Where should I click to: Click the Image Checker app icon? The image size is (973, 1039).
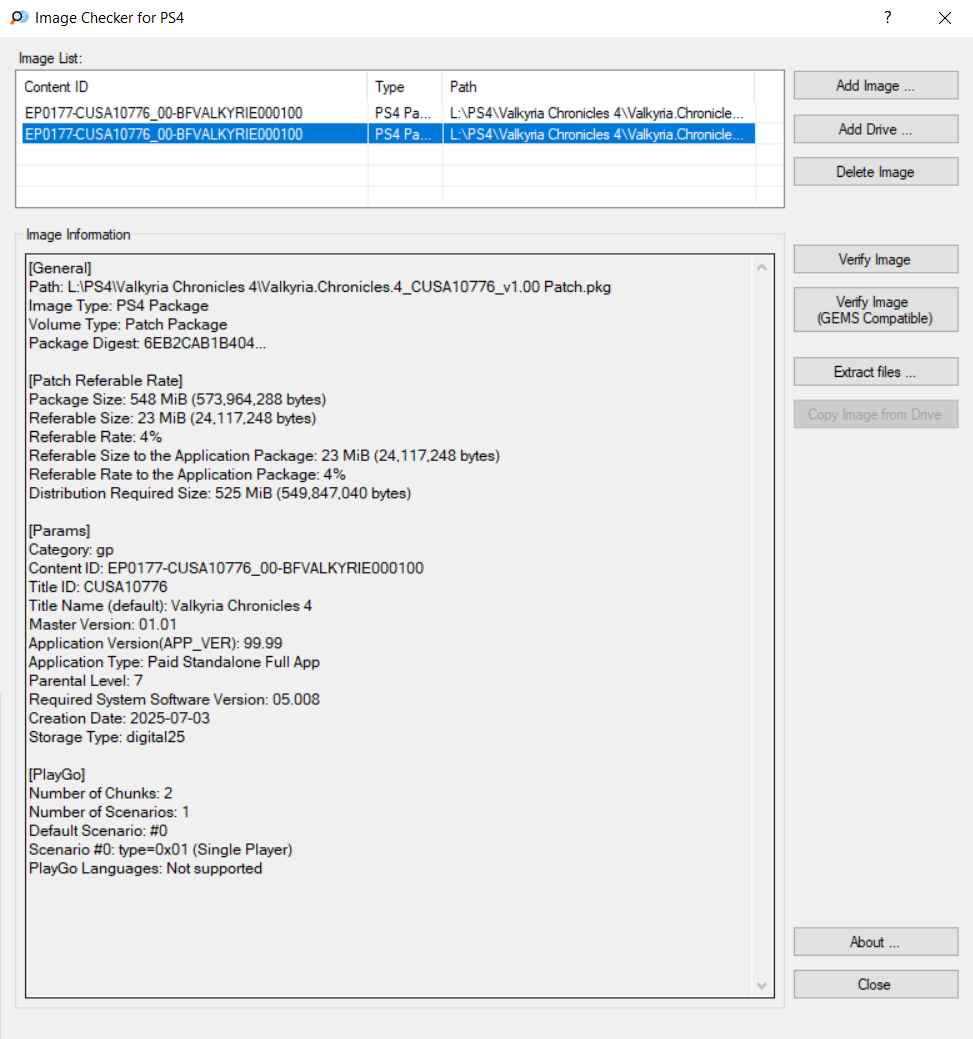tap(19, 17)
